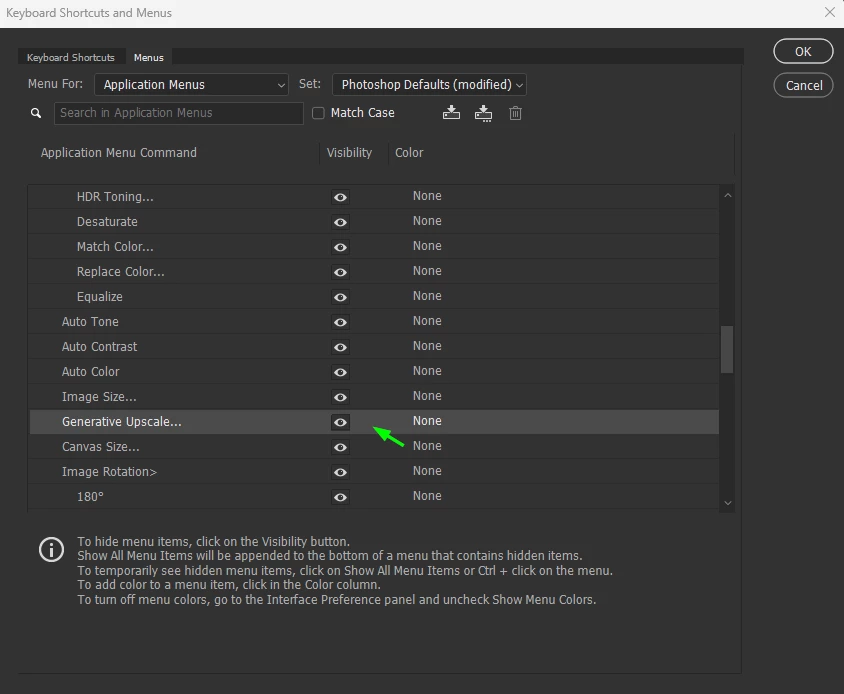
Task: Click the Visibility column header
Action: click(x=349, y=153)
